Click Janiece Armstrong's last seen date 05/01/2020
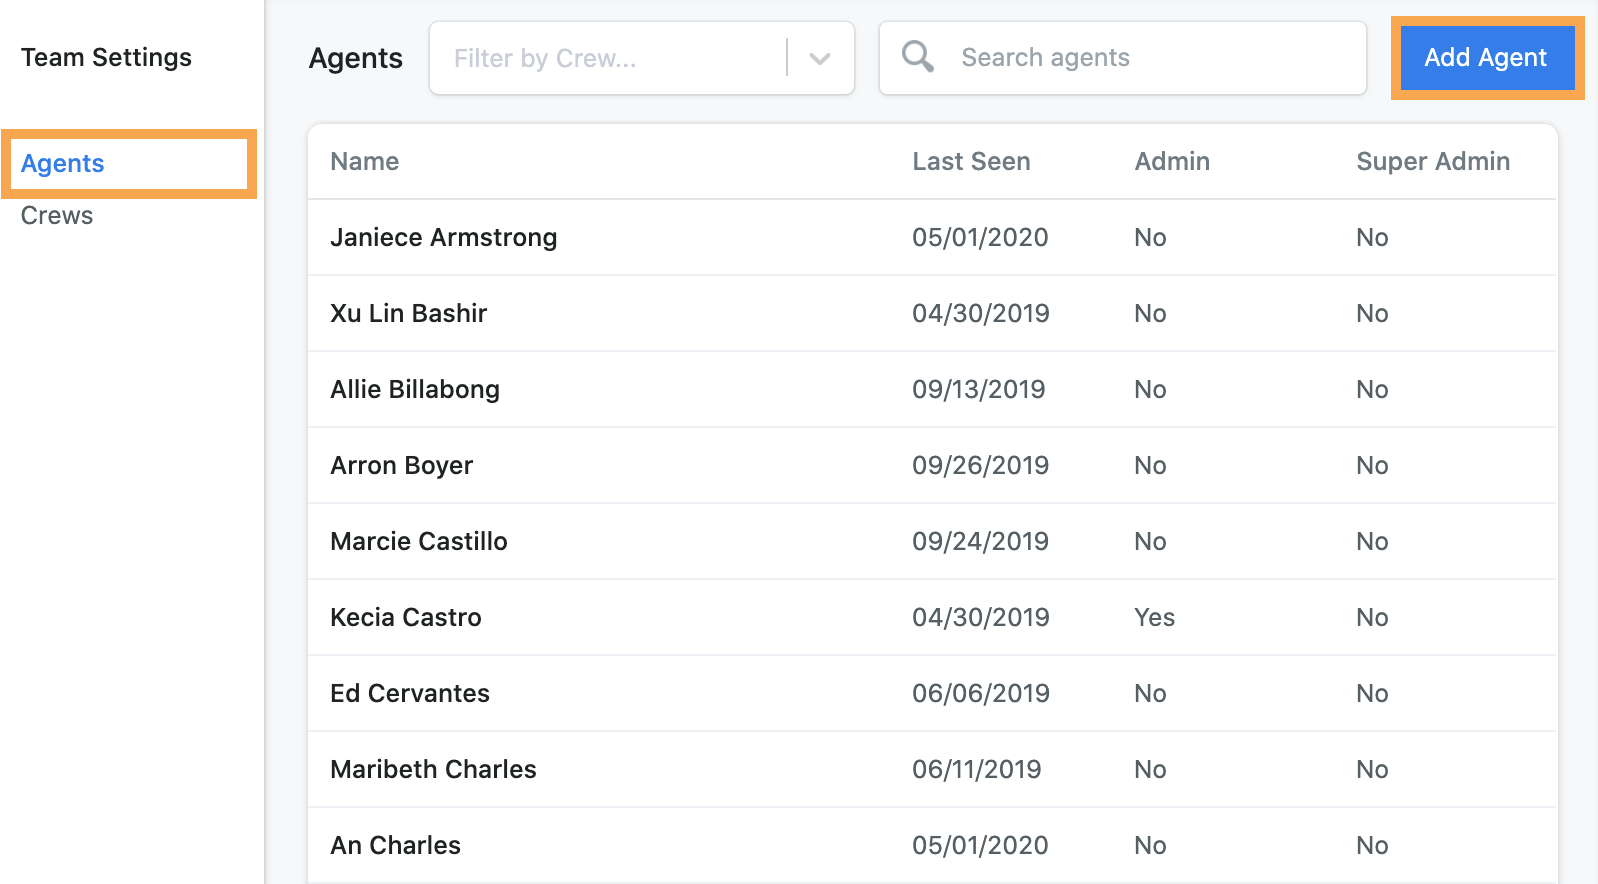Viewport: 1598px width, 884px height. (980, 237)
